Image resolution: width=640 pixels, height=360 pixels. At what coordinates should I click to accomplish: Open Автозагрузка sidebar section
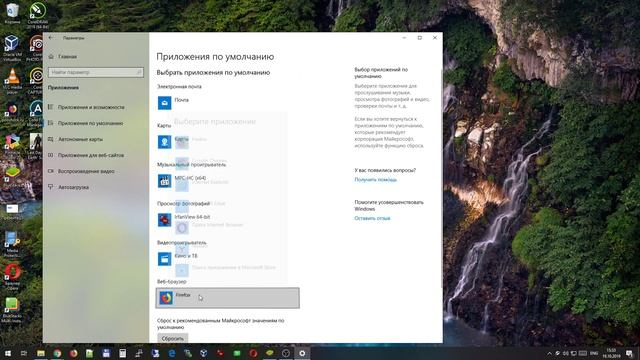73,187
